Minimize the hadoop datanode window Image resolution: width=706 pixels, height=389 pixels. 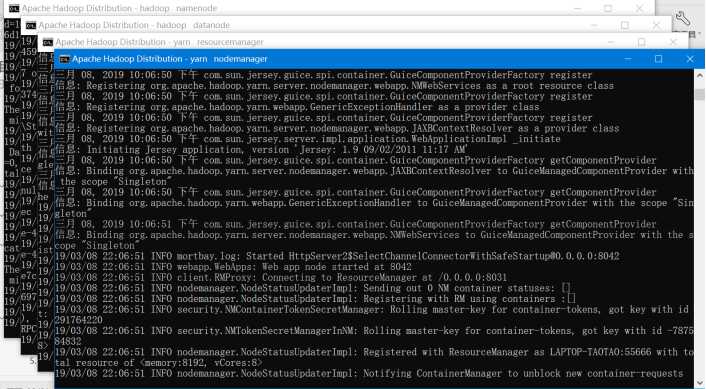pos(594,26)
